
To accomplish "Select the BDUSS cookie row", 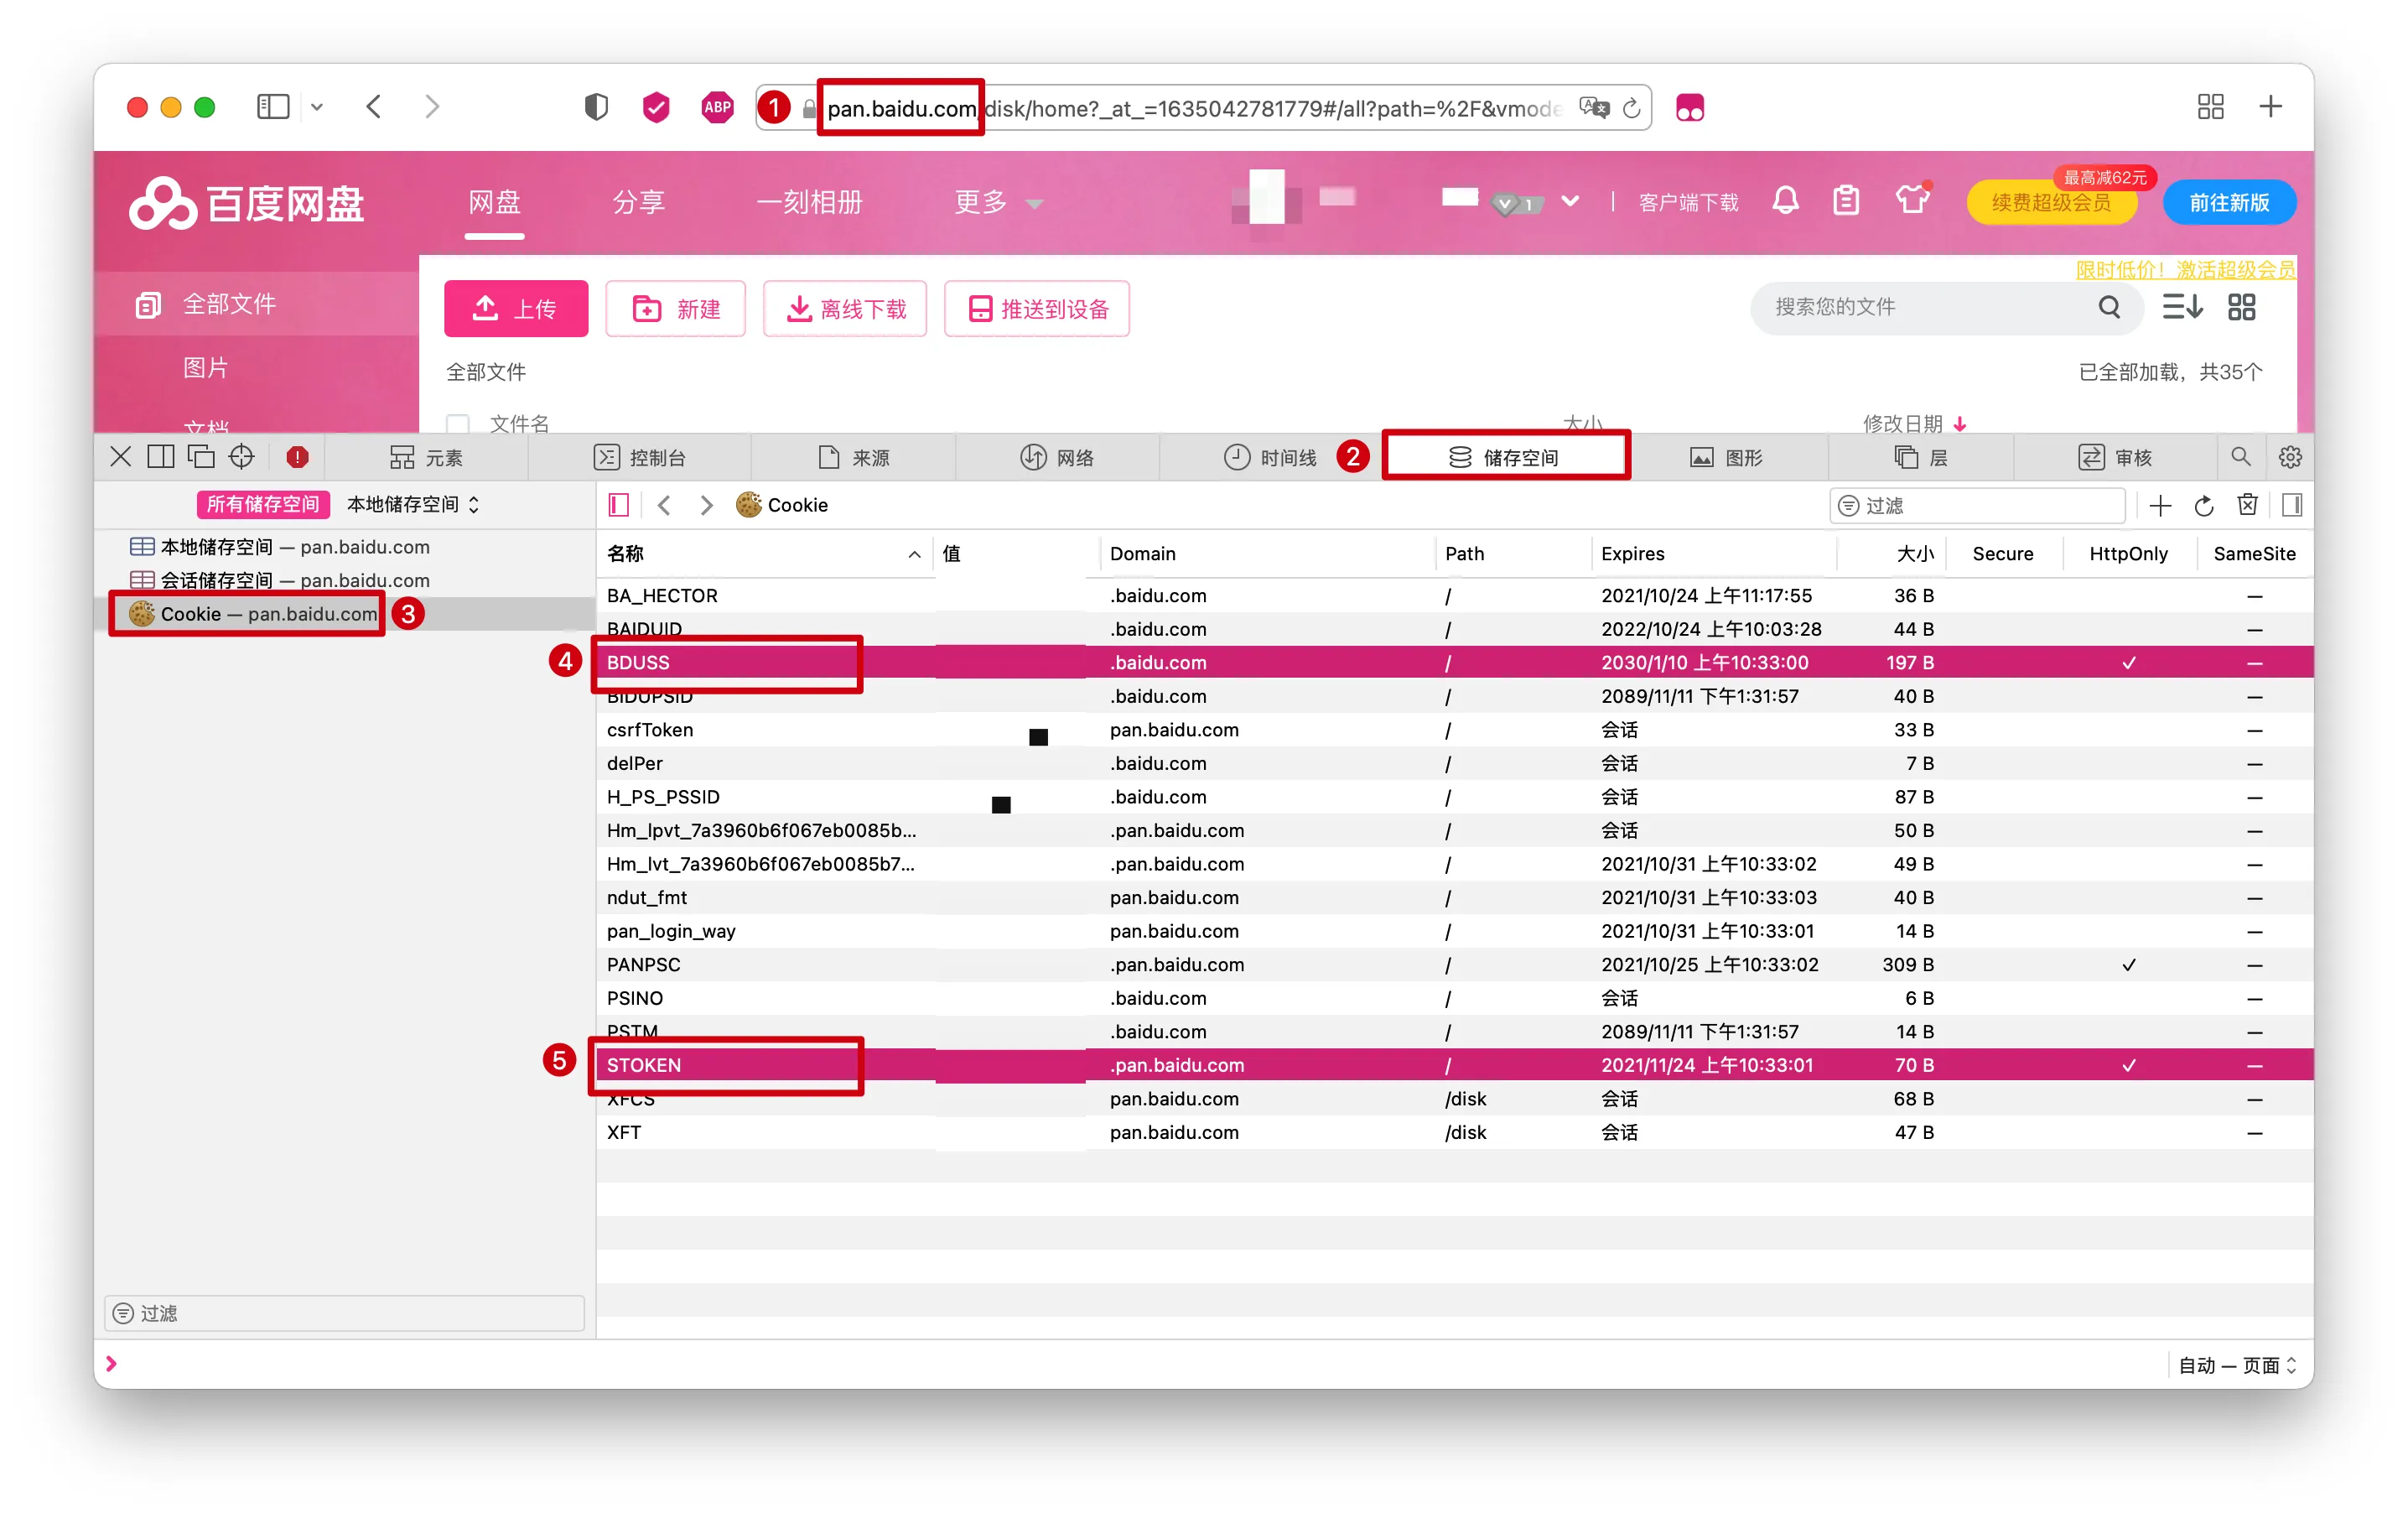I will pyautogui.click(x=1454, y=663).
